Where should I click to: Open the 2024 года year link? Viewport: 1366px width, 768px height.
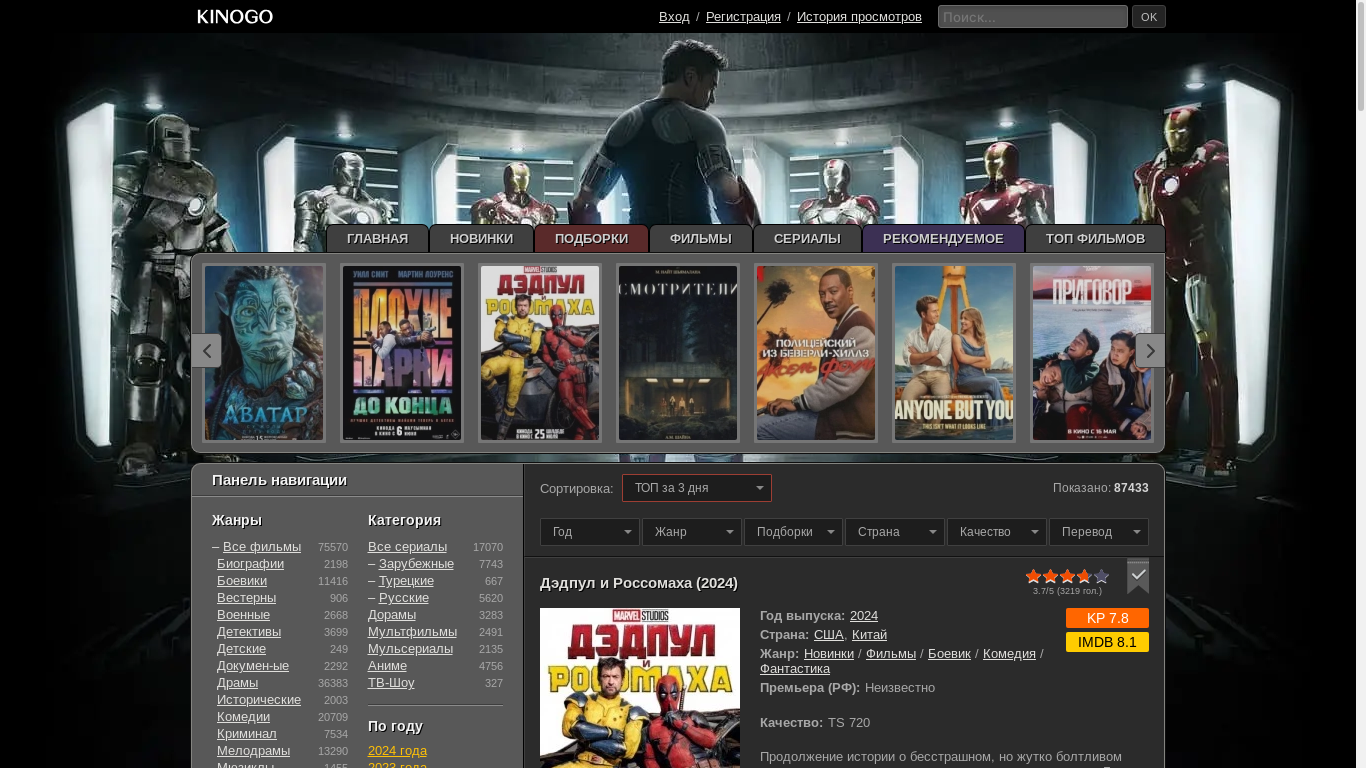coord(397,751)
